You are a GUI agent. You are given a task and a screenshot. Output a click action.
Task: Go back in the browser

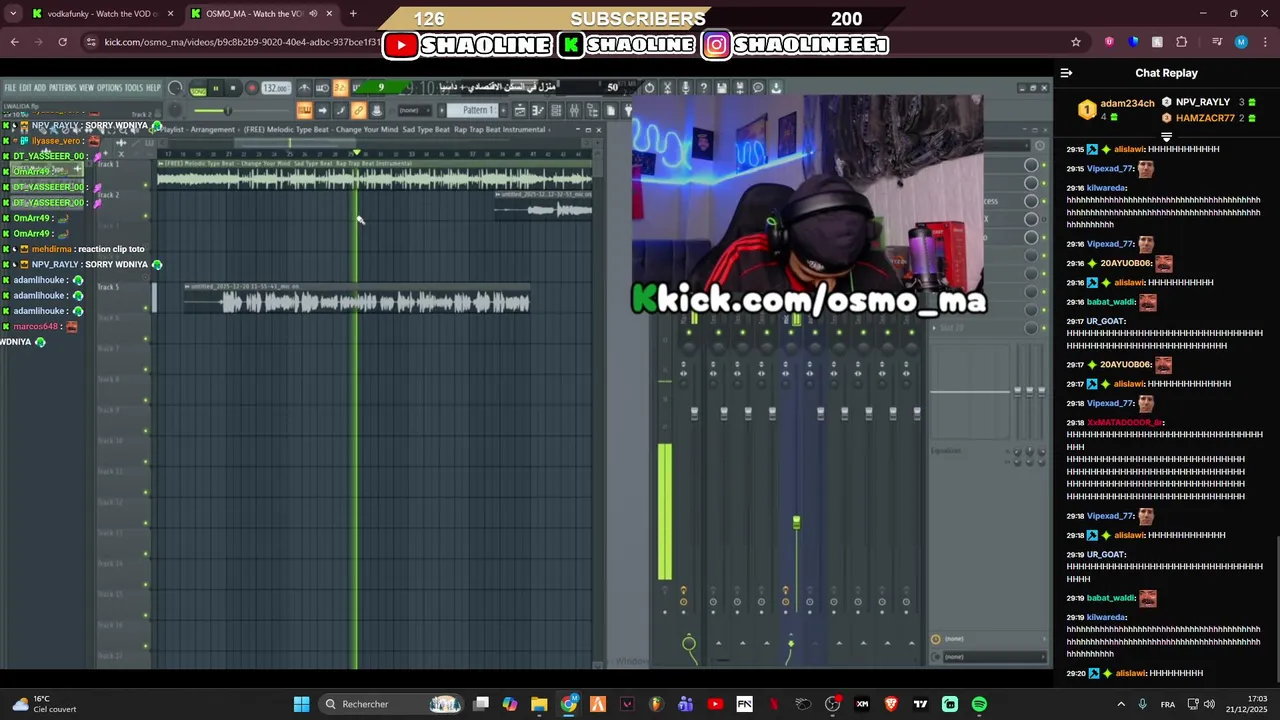coord(14,42)
